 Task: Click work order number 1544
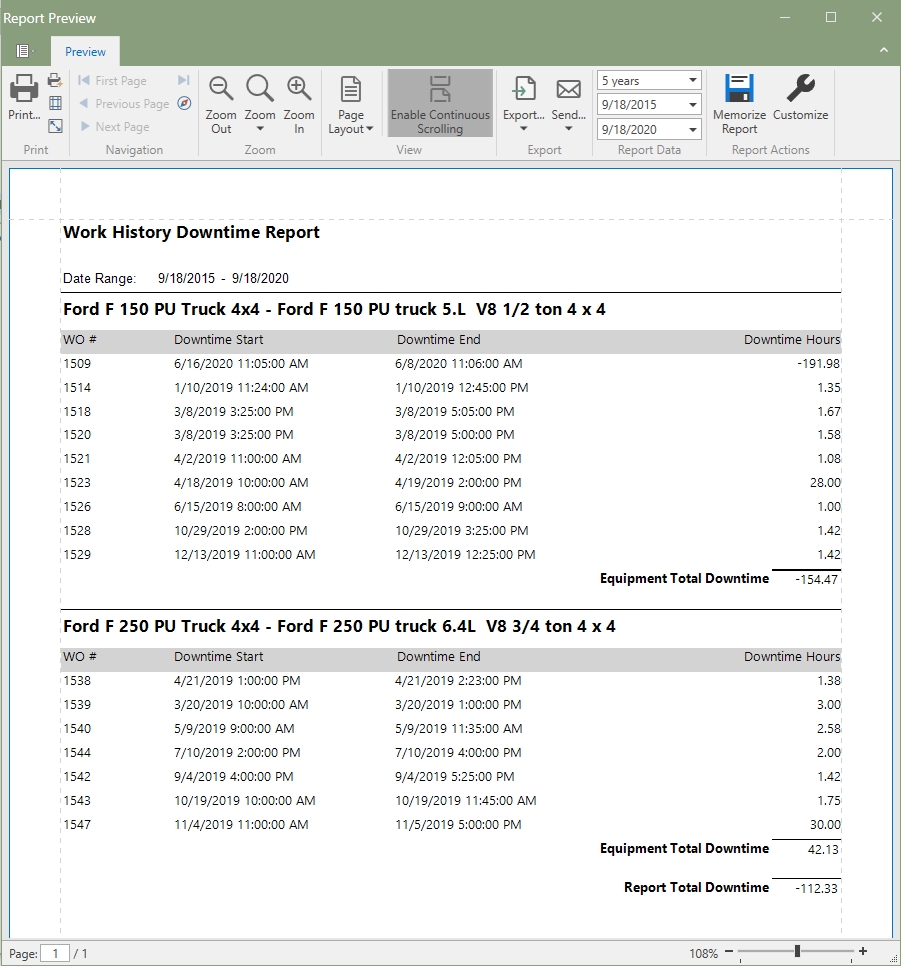pos(77,753)
